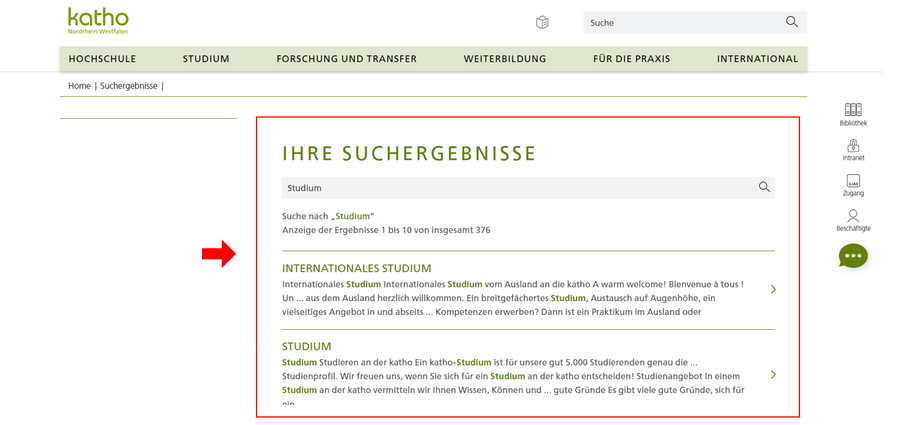The height and width of the screenshot is (425, 920).
Task: Open the green chat bubble
Action: [x=853, y=256]
